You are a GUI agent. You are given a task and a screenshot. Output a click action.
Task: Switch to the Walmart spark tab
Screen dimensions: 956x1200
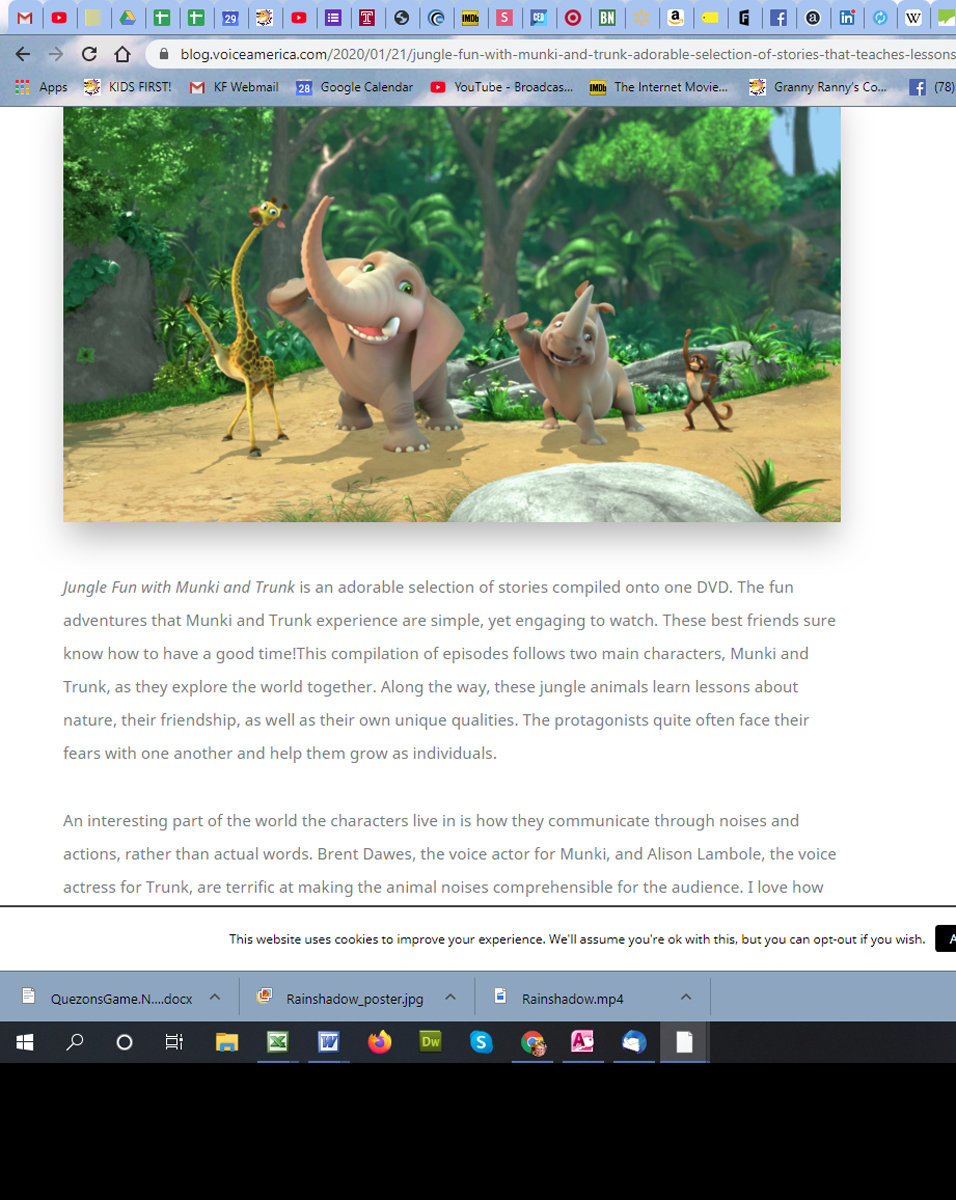coord(641,17)
